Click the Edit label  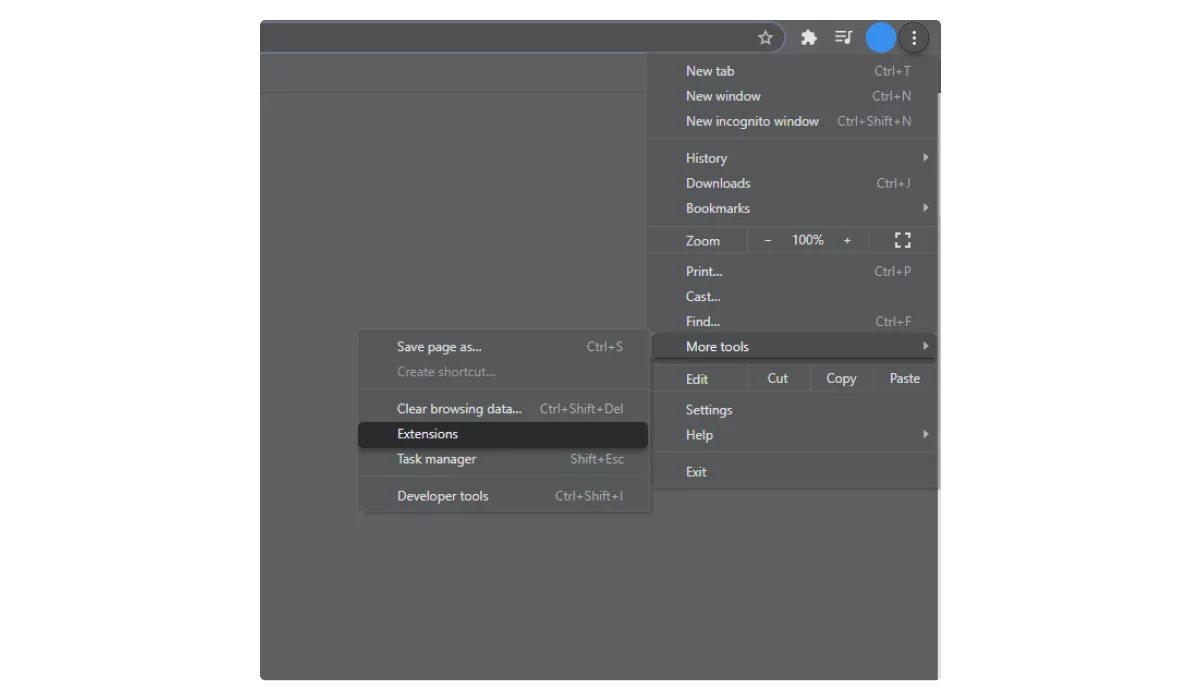pos(697,379)
